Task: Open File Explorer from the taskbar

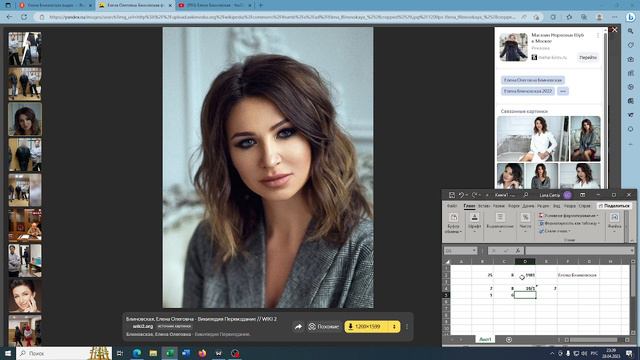Action: click(x=153, y=353)
